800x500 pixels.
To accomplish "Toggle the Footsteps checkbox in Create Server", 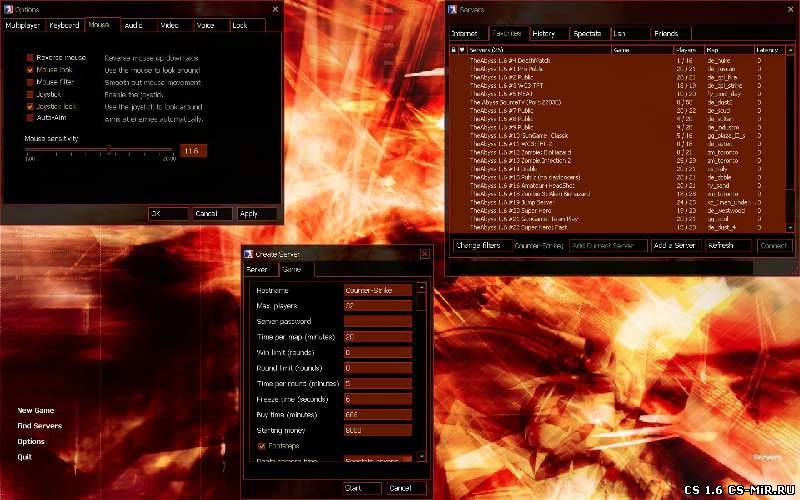I will [x=262, y=446].
